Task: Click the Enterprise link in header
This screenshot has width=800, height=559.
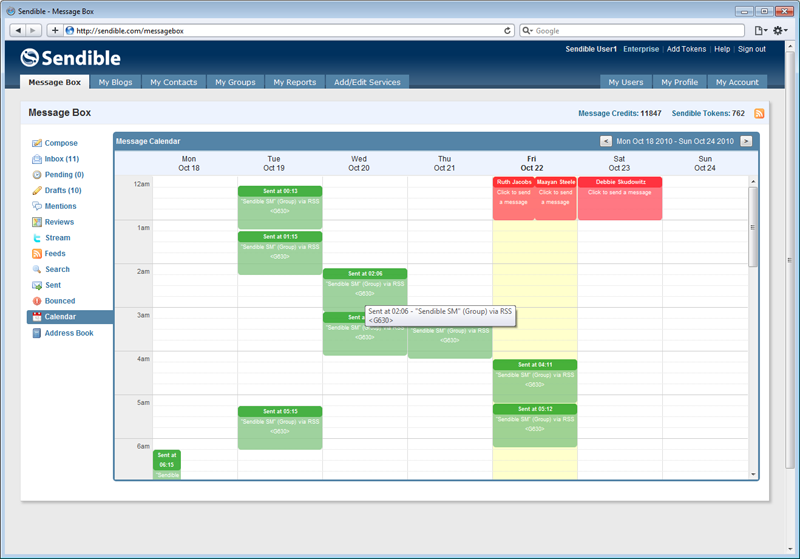Action: (x=641, y=49)
